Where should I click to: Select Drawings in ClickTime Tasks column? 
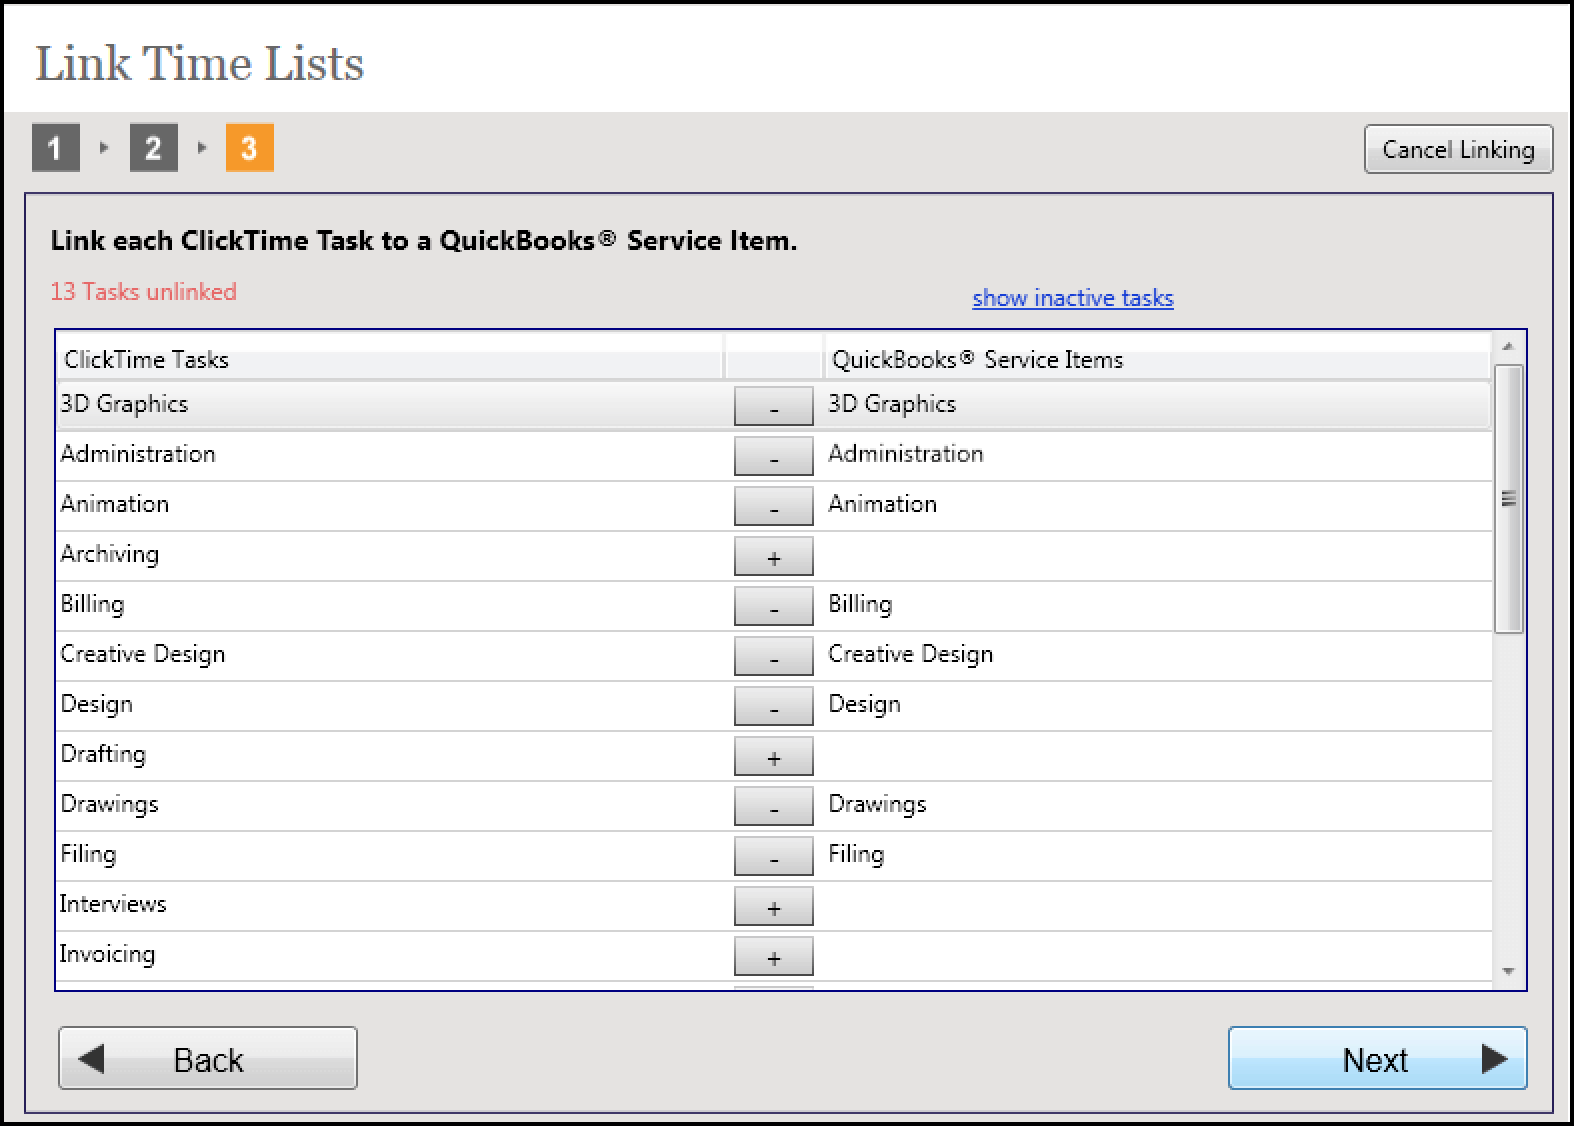(x=109, y=804)
